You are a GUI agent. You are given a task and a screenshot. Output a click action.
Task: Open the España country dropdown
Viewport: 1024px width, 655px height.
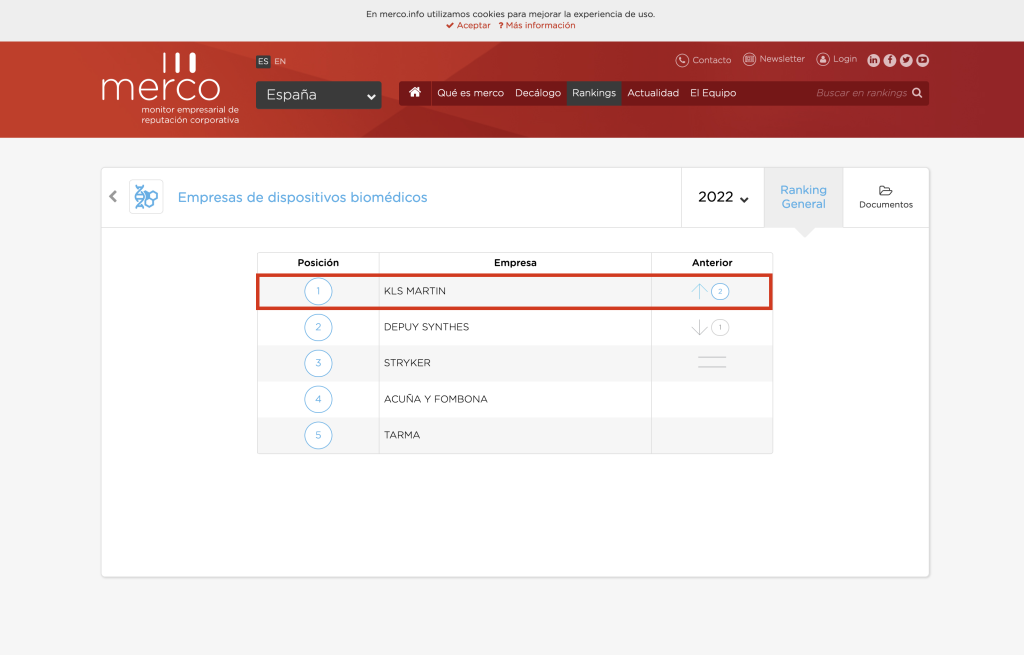(319, 95)
